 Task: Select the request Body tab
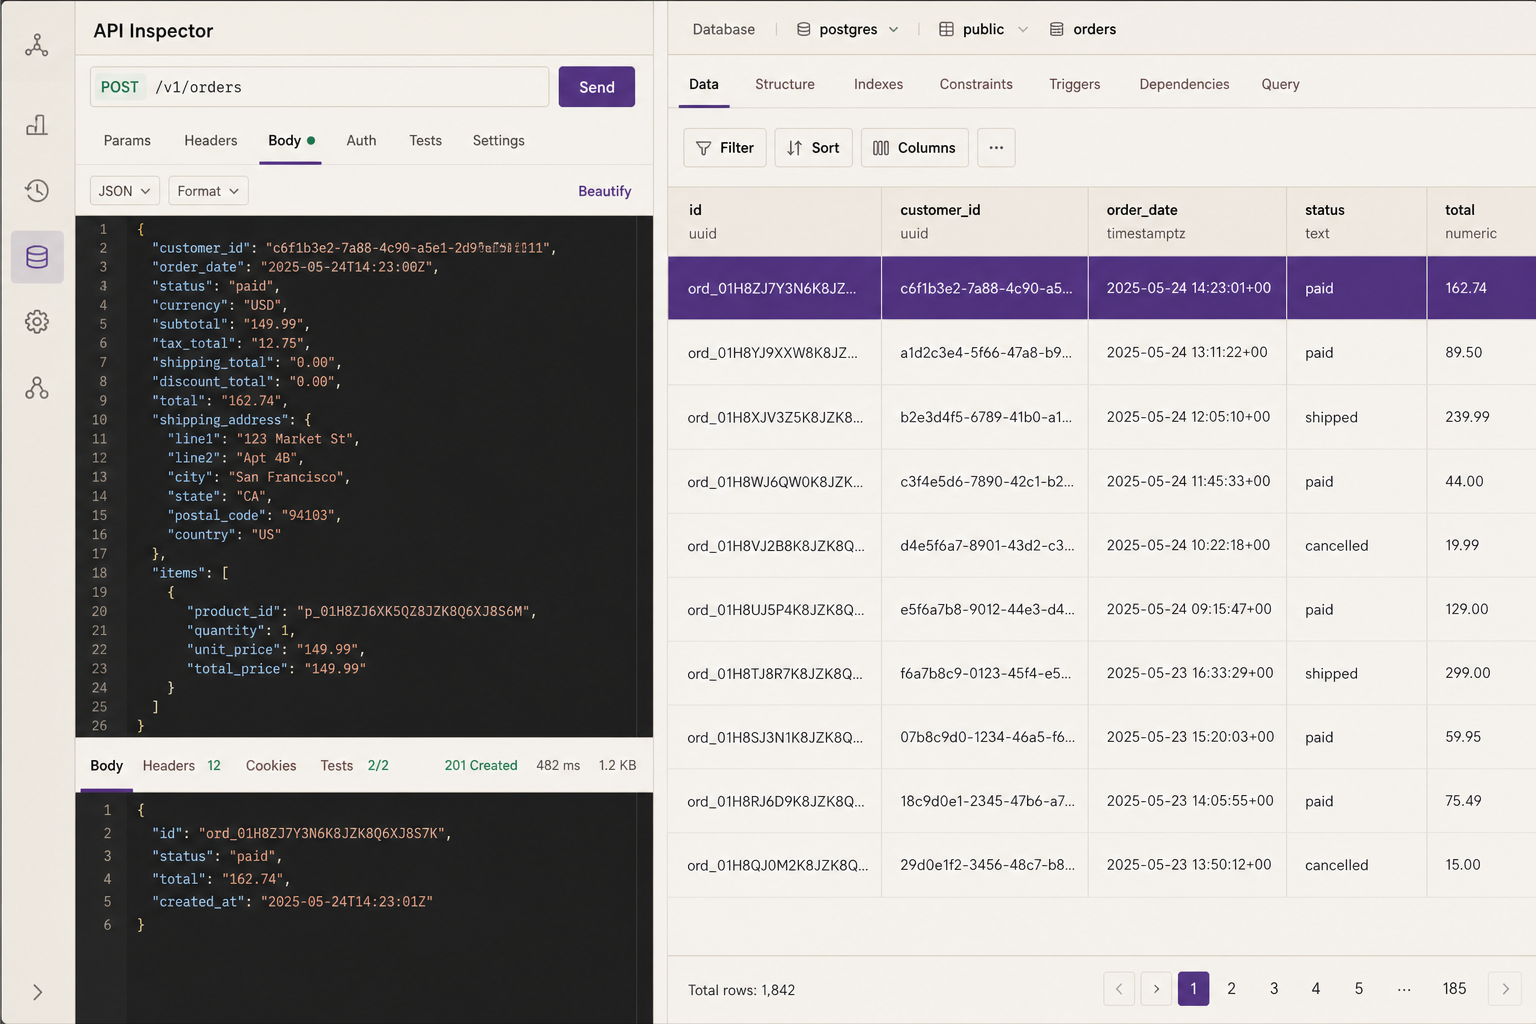(x=291, y=140)
